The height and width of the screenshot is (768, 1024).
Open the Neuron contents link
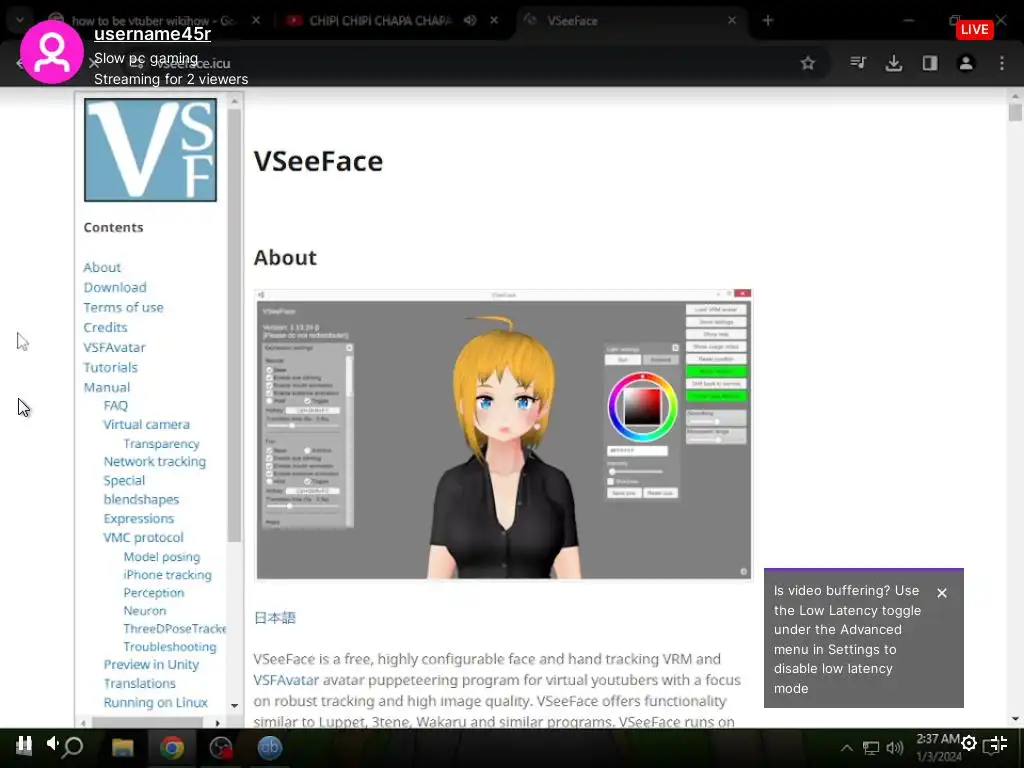coord(145,611)
